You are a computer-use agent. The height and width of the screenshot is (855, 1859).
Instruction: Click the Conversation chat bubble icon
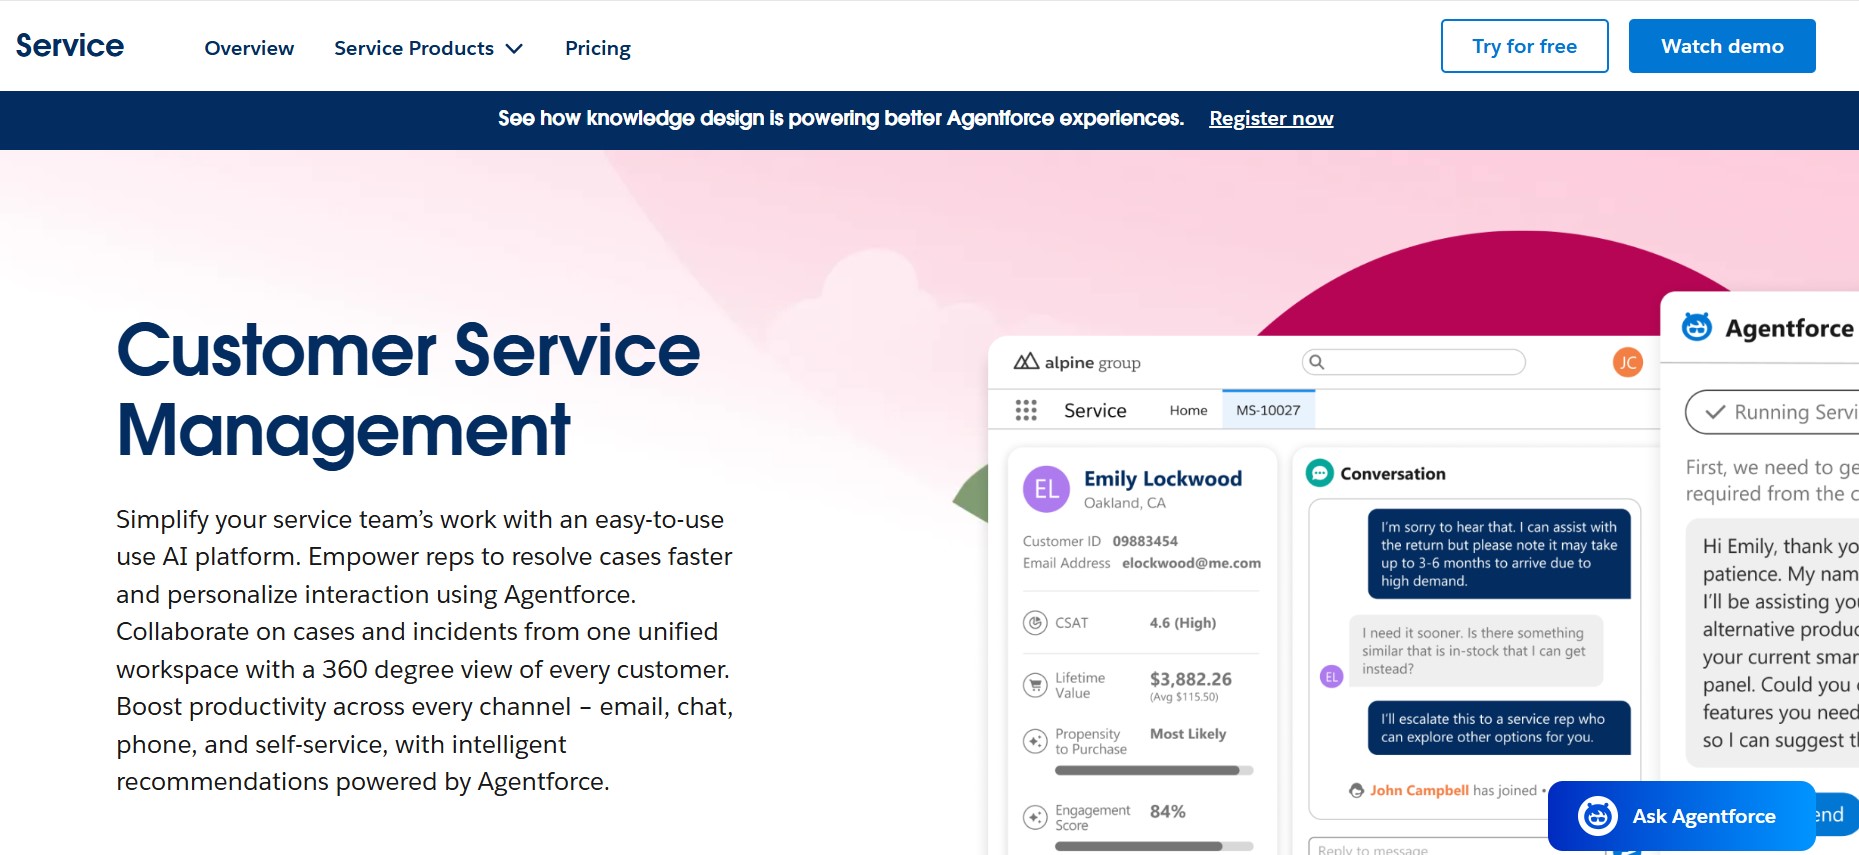1320,473
